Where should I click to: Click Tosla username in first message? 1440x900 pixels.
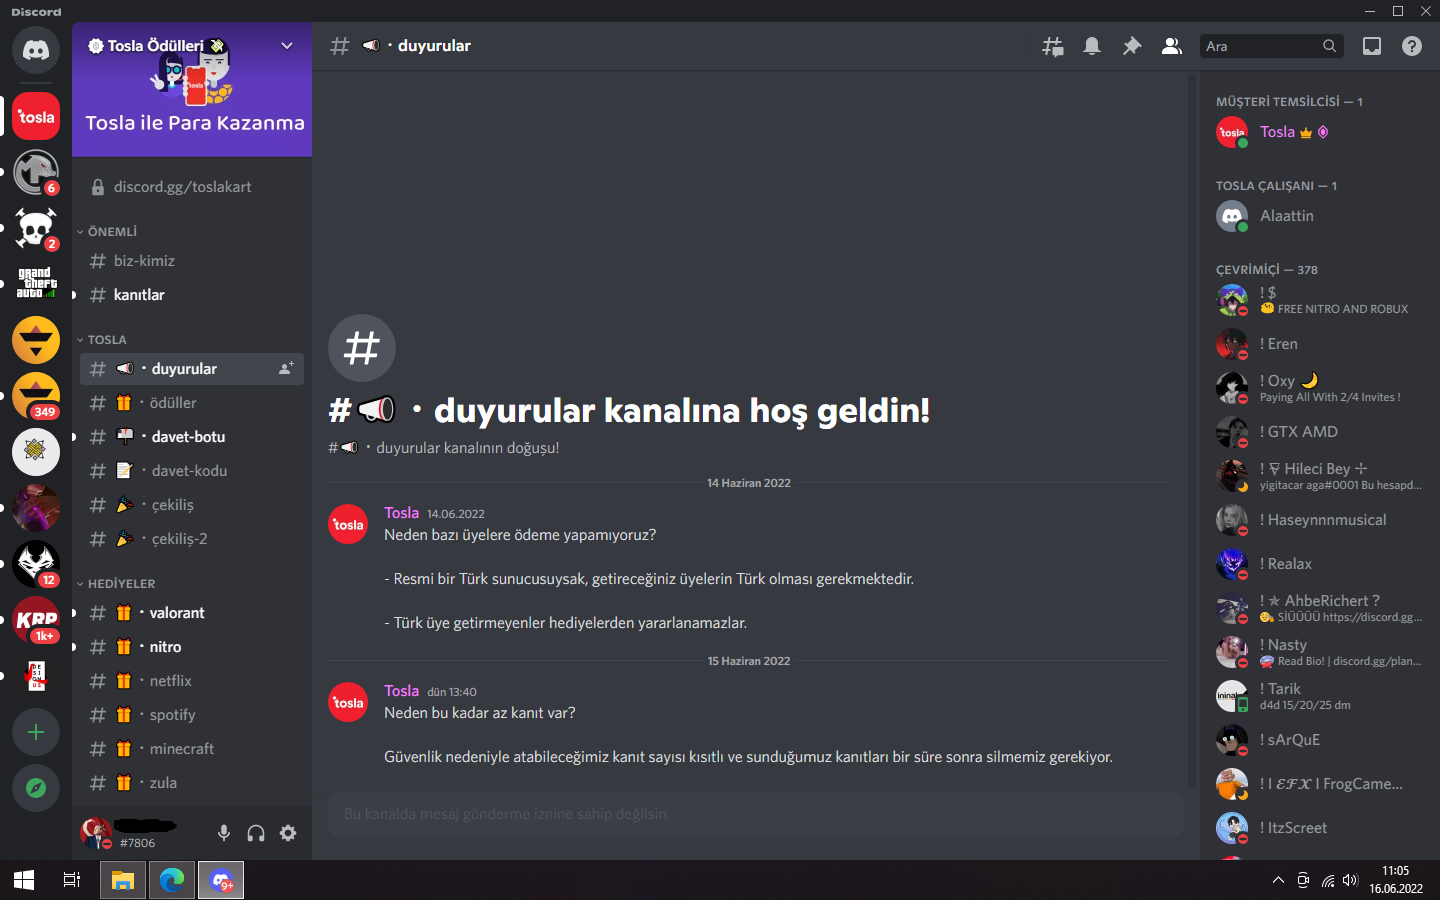(401, 513)
